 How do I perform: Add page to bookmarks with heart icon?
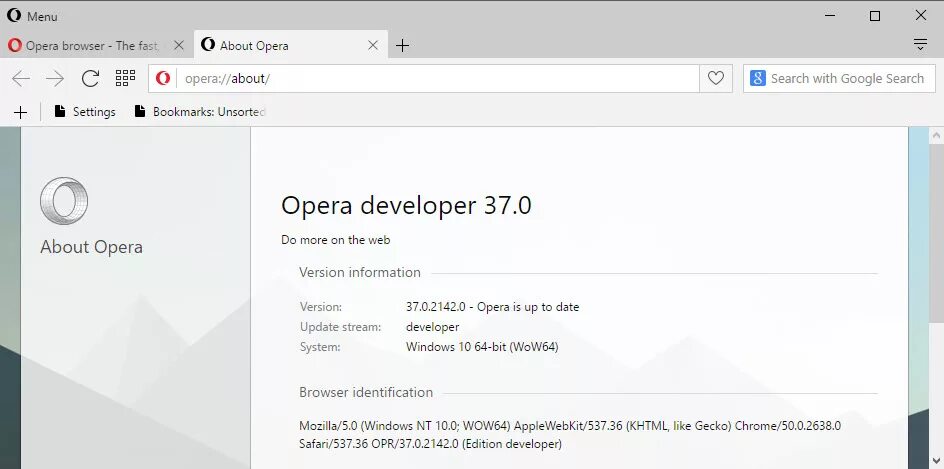click(x=715, y=78)
